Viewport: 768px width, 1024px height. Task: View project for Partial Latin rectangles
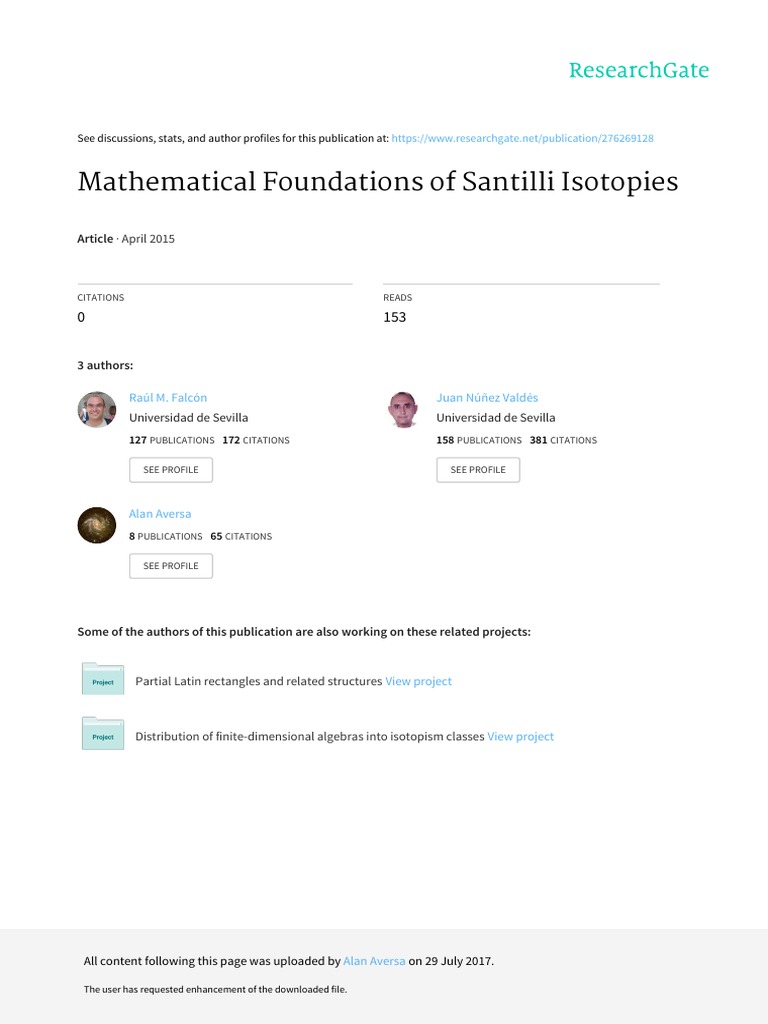tap(418, 681)
